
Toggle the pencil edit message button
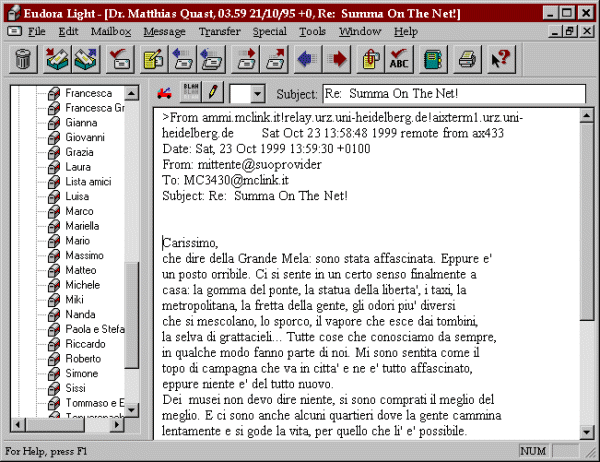211,94
